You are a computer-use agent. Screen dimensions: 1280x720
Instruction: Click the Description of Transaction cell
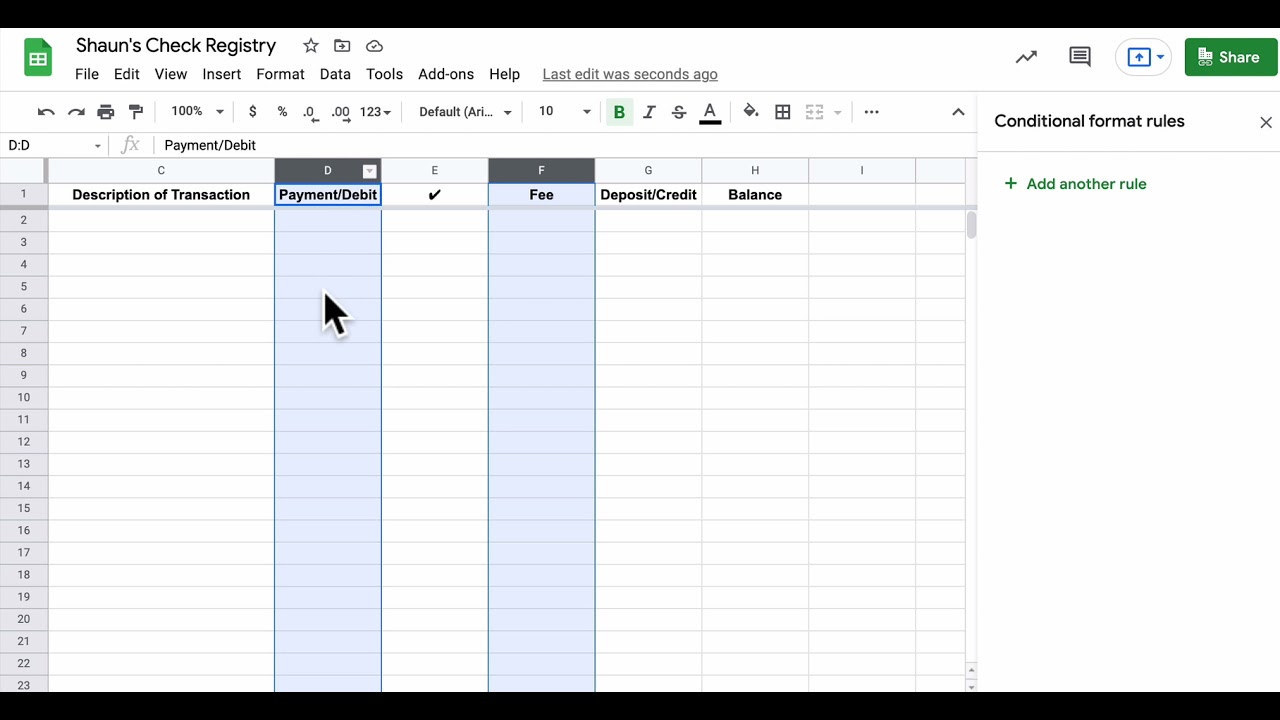(161, 195)
